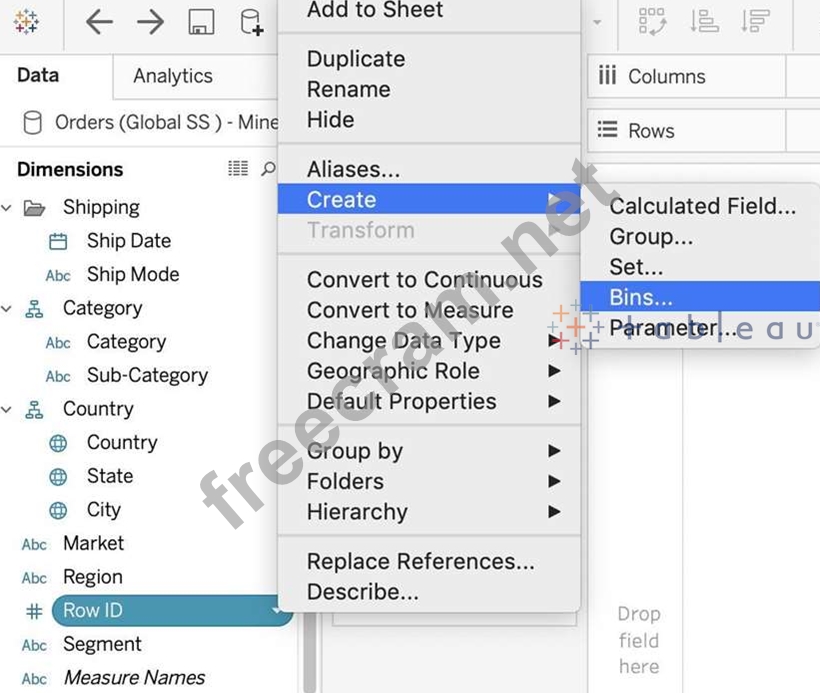820x693 pixels.
Task: Open the Describe... menu entry
Action: (362, 592)
